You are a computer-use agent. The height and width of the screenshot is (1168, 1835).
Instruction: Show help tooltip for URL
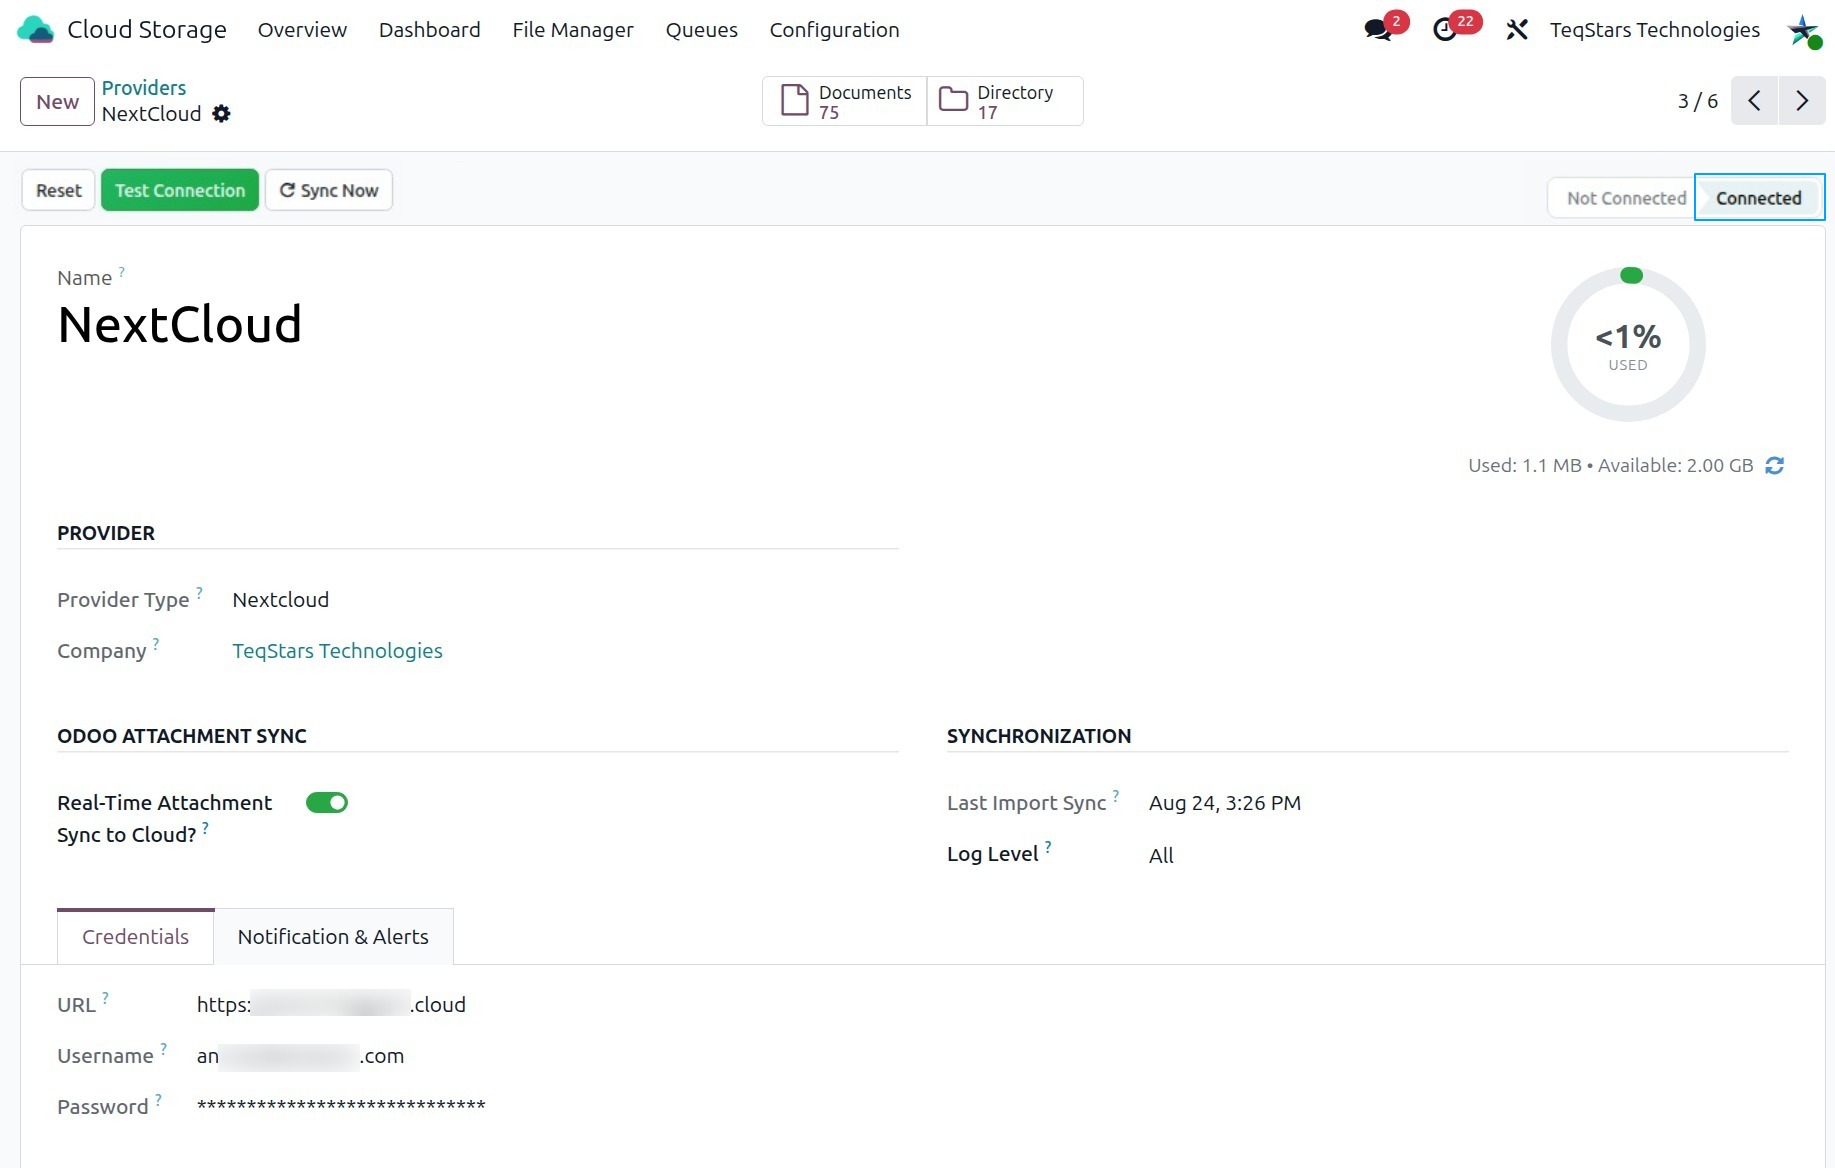point(105,997)
